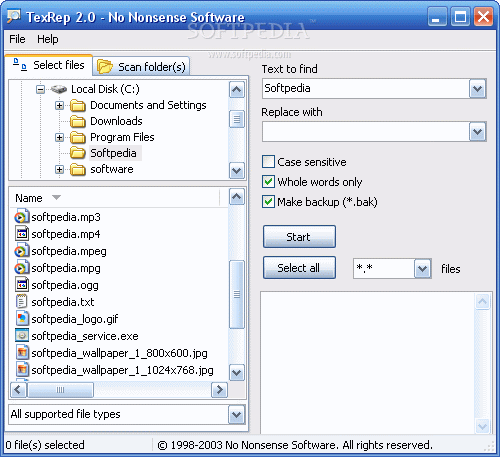
Task: Select the softpedia.mp3 file name
Action: (x=66, y=217)
